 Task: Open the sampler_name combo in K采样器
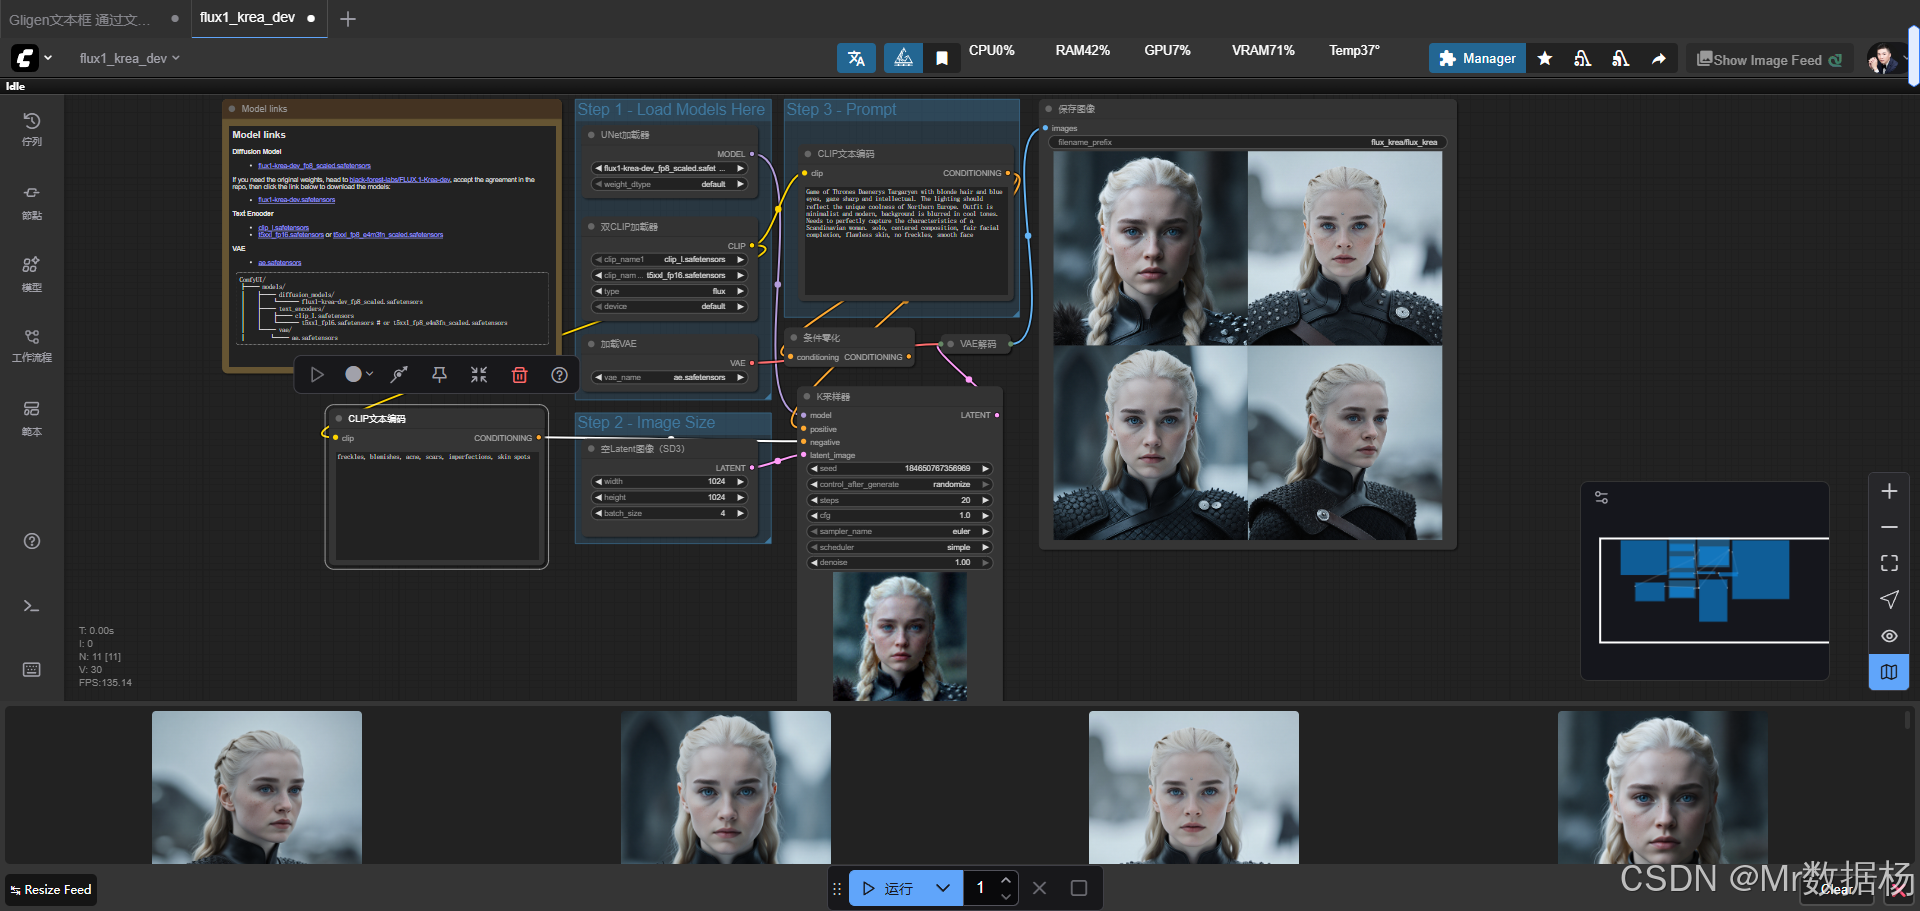900,531
